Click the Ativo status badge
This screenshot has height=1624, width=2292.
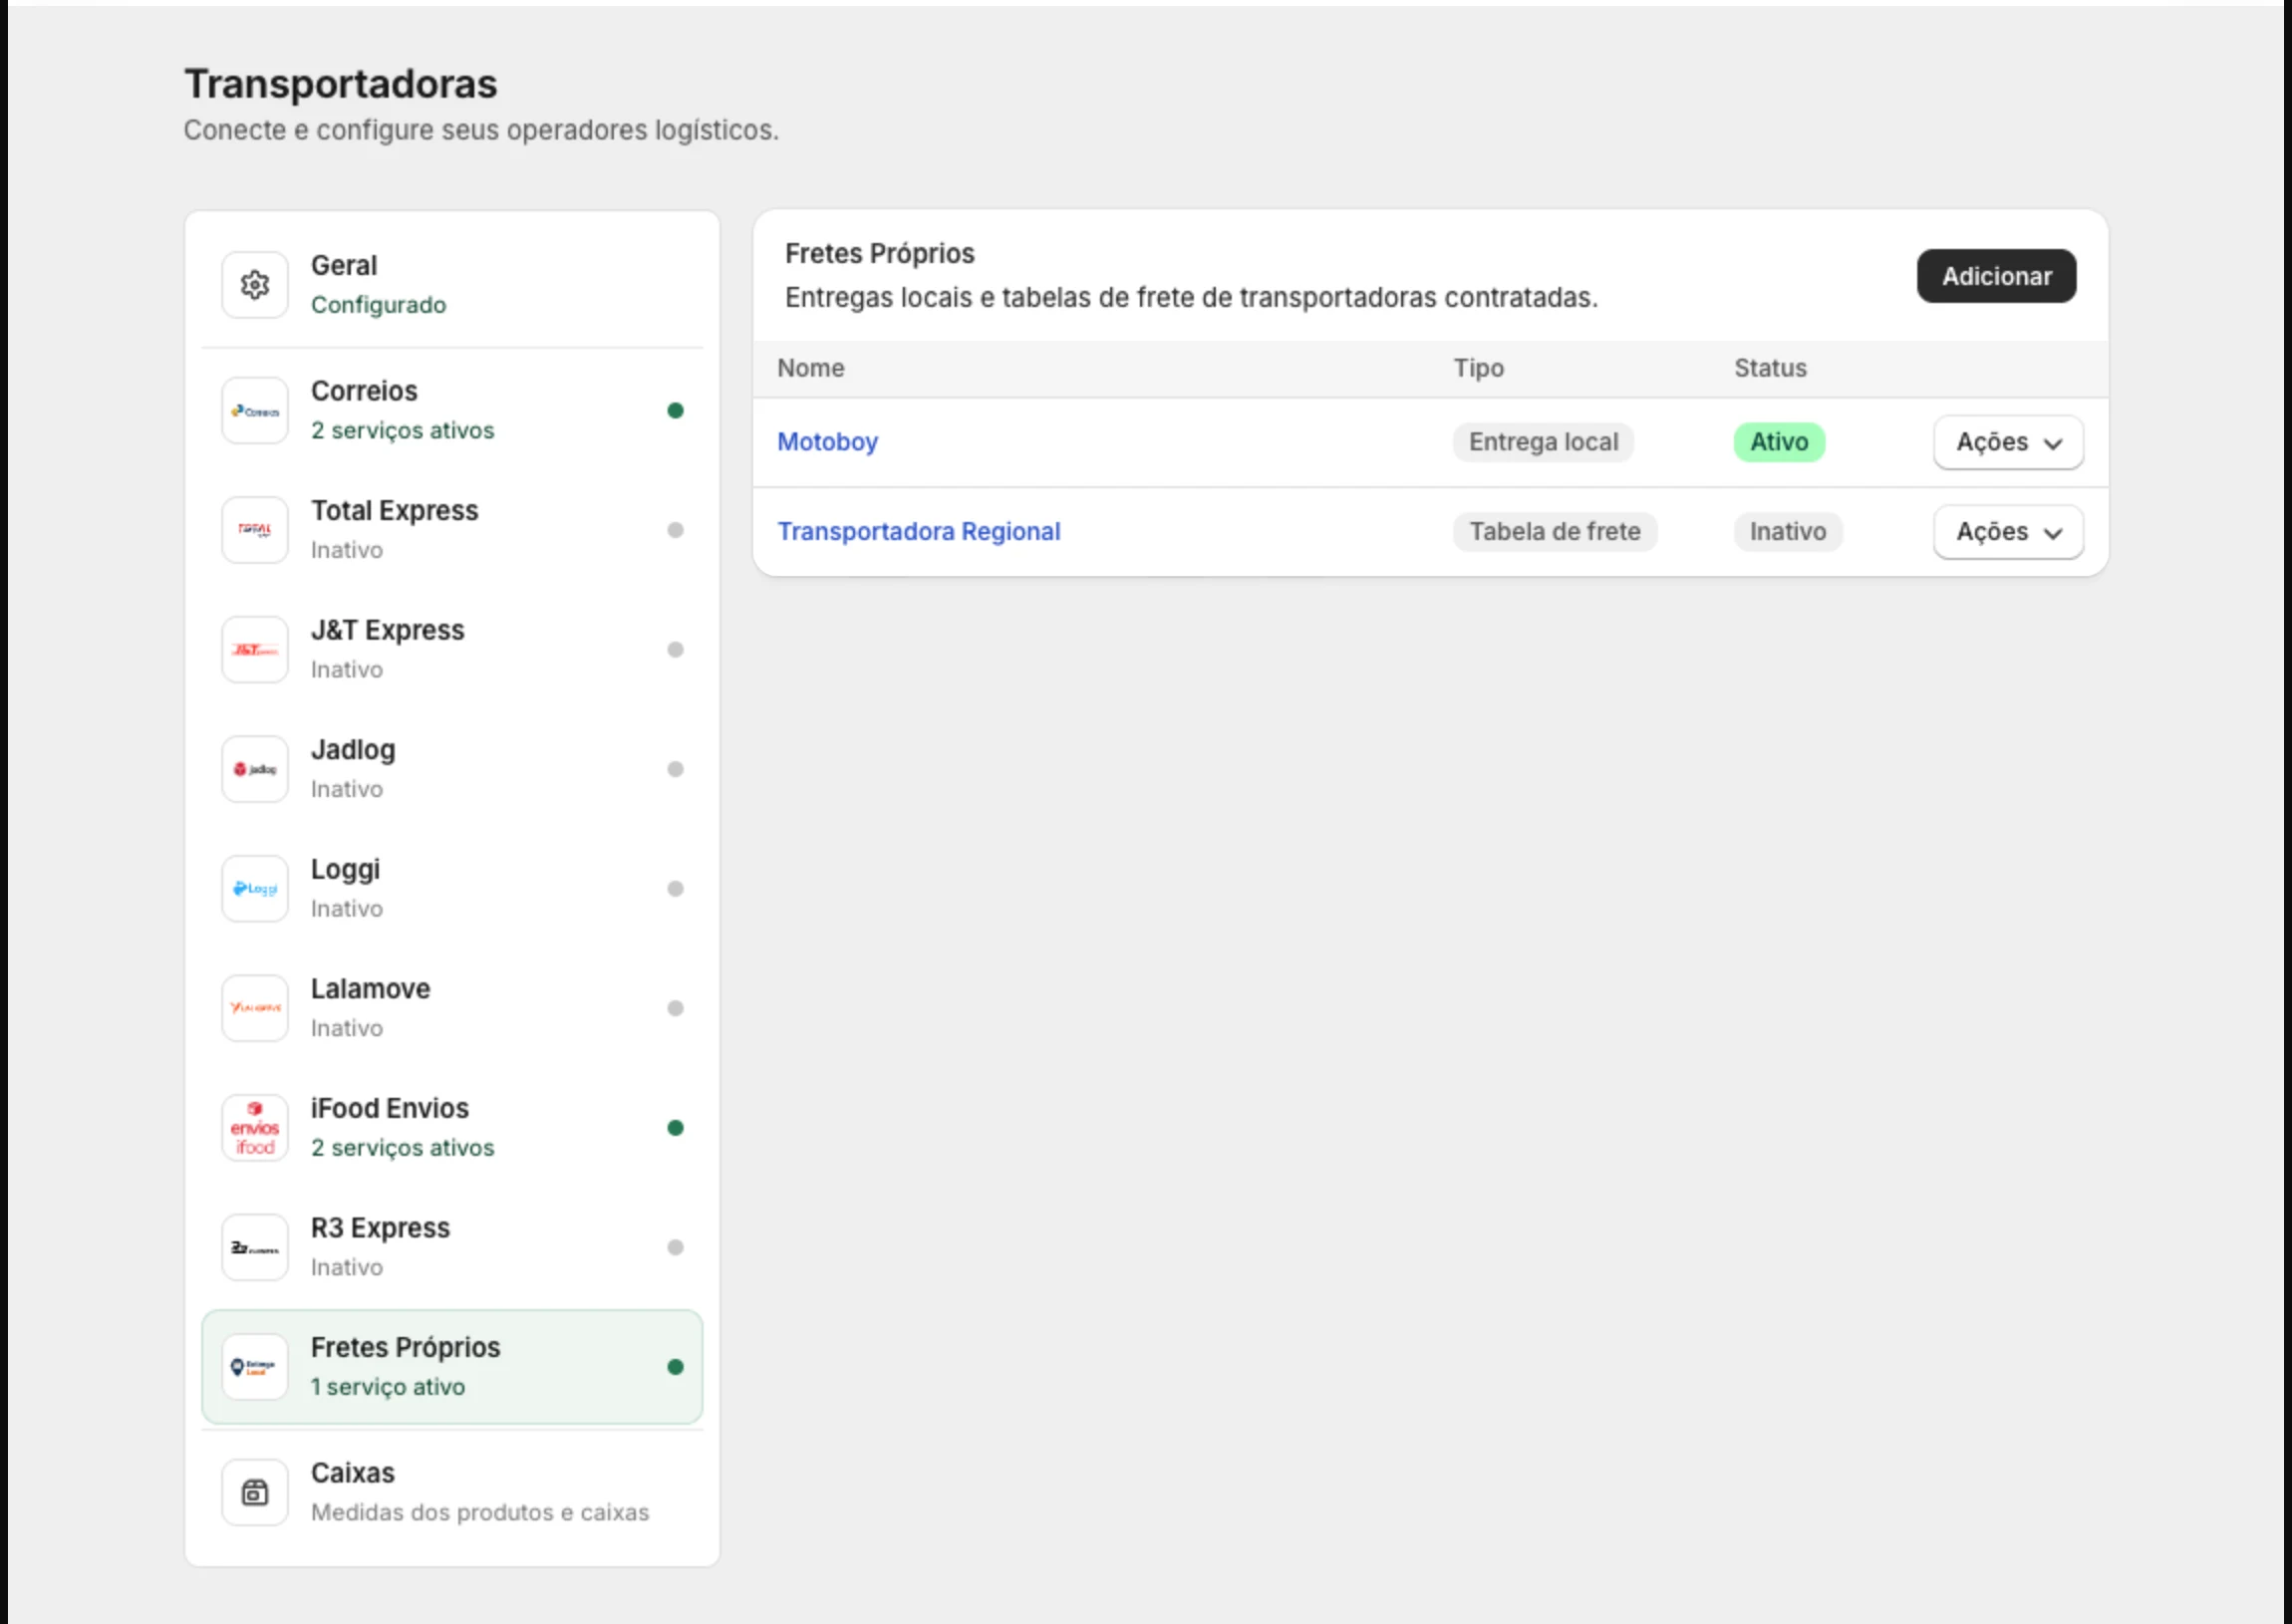[x=1779, y=442]
